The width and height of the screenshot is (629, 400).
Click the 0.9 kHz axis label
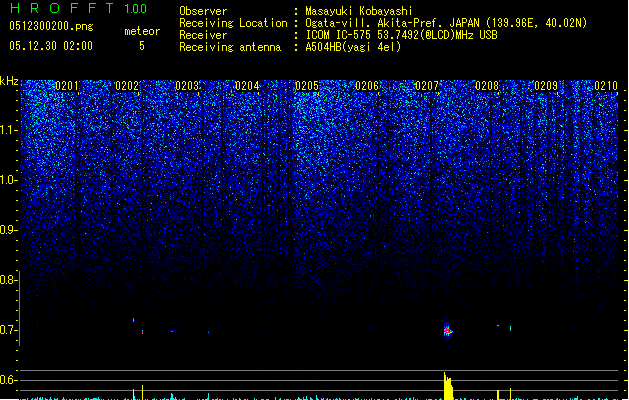point(8,230)
